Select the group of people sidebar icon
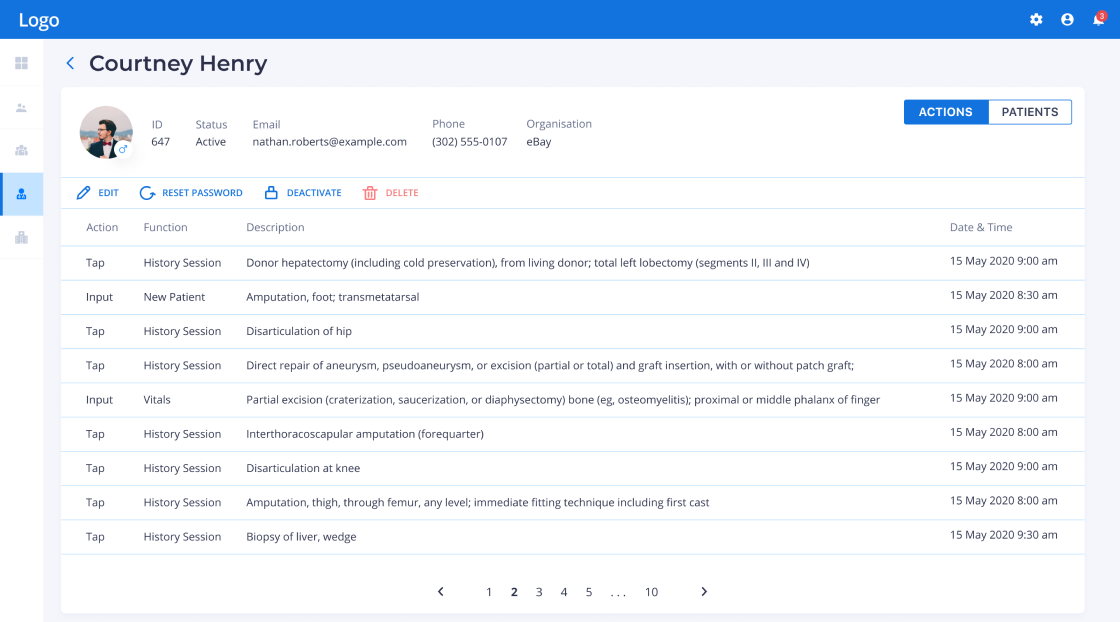The width and height of the screenshot is (1120, 622). pyautogui.click(x=21, y=150)
